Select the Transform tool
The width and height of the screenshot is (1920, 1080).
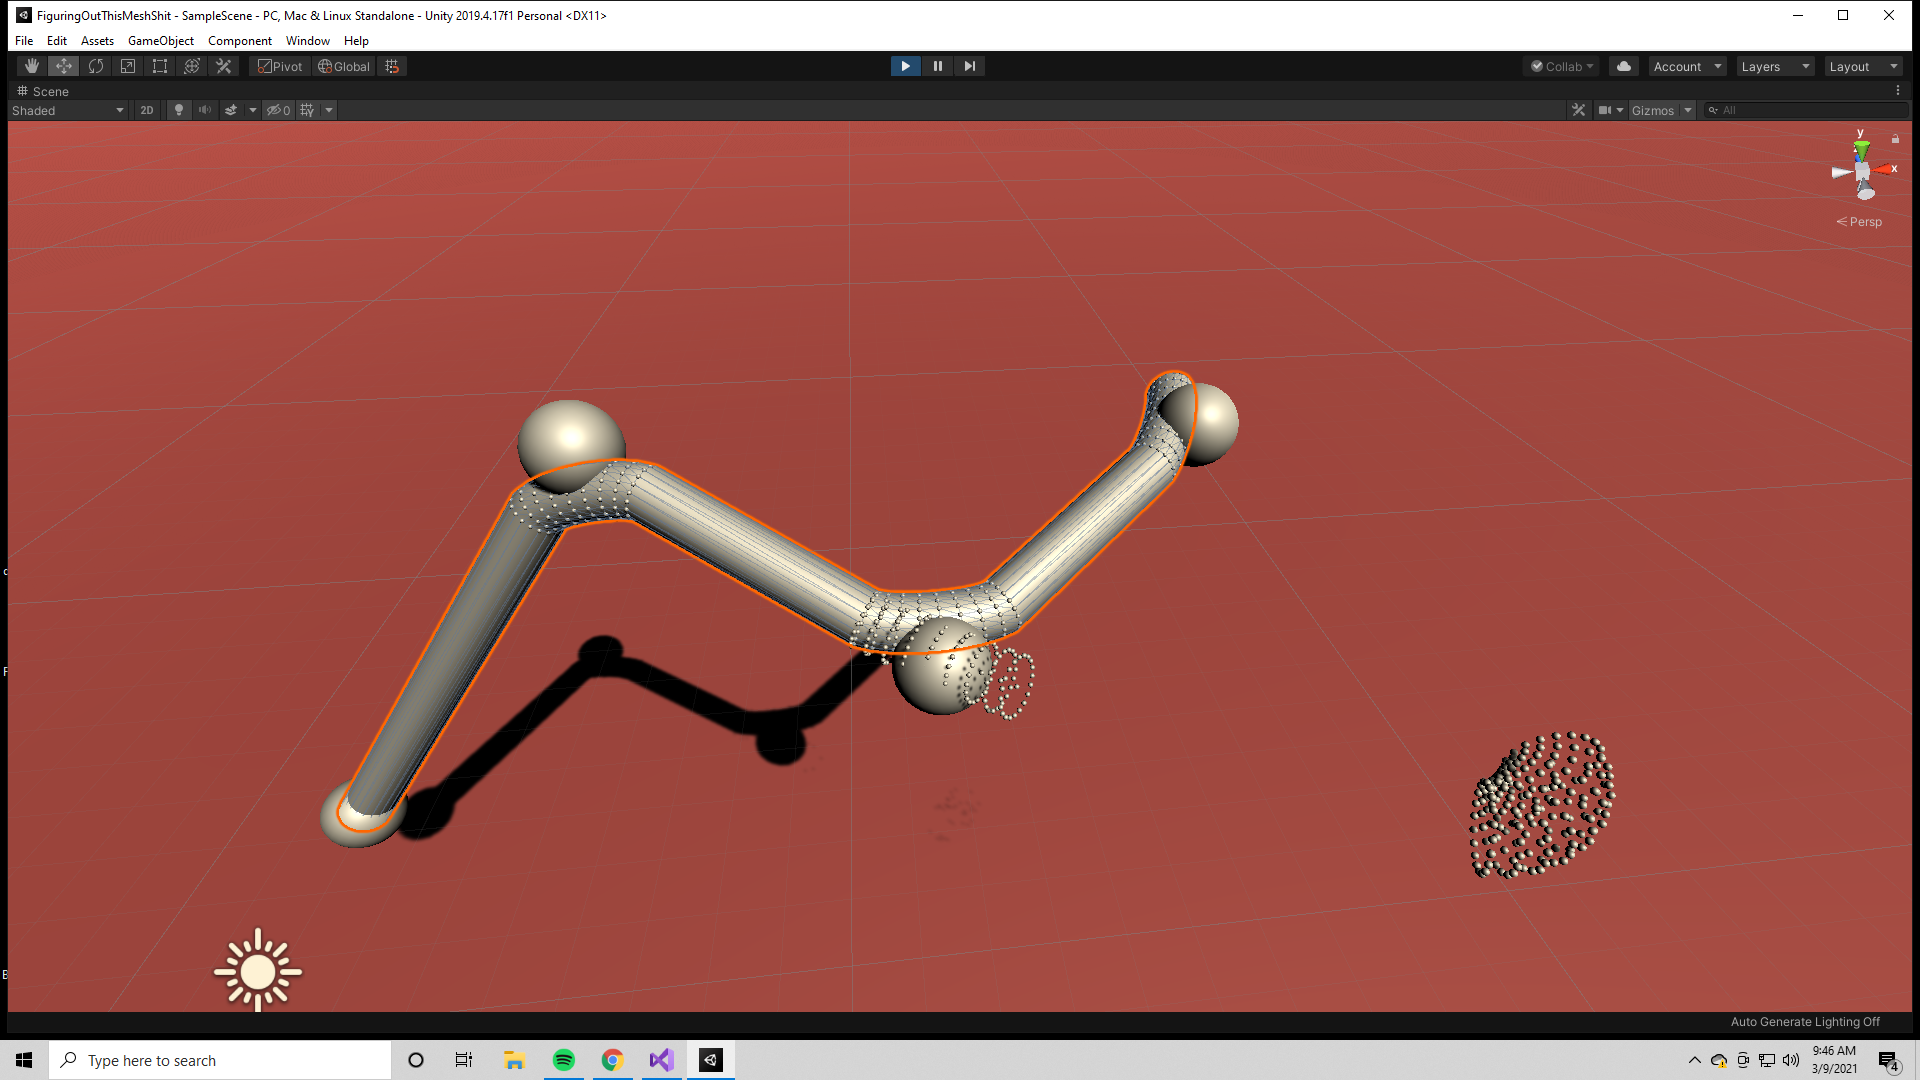192,66
